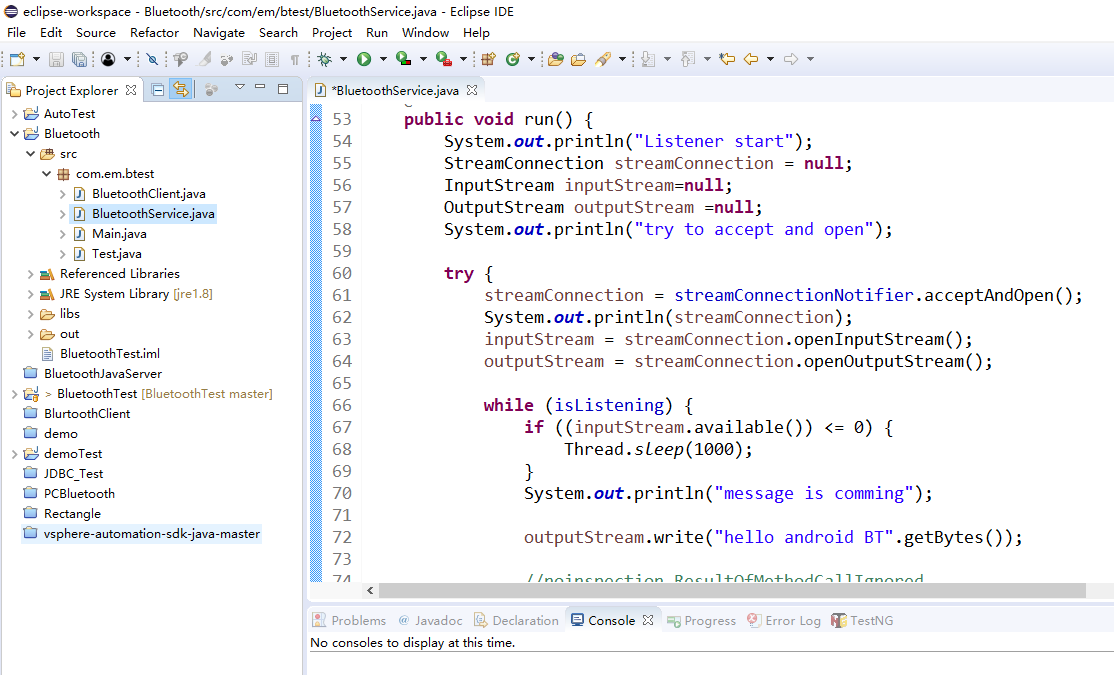The image size is (1114, 675).
Task: Select Main.java in Project Explorer
Action: 119,234
